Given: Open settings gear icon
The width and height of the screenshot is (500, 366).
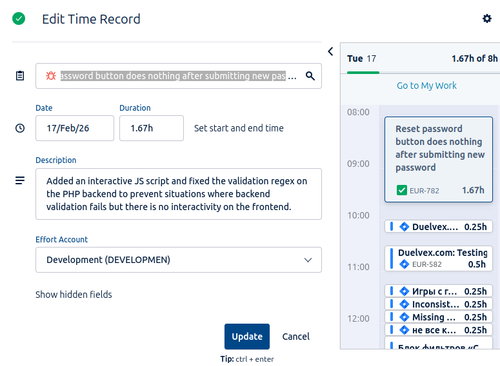Looking at the screenshot, I should [487, 18].
